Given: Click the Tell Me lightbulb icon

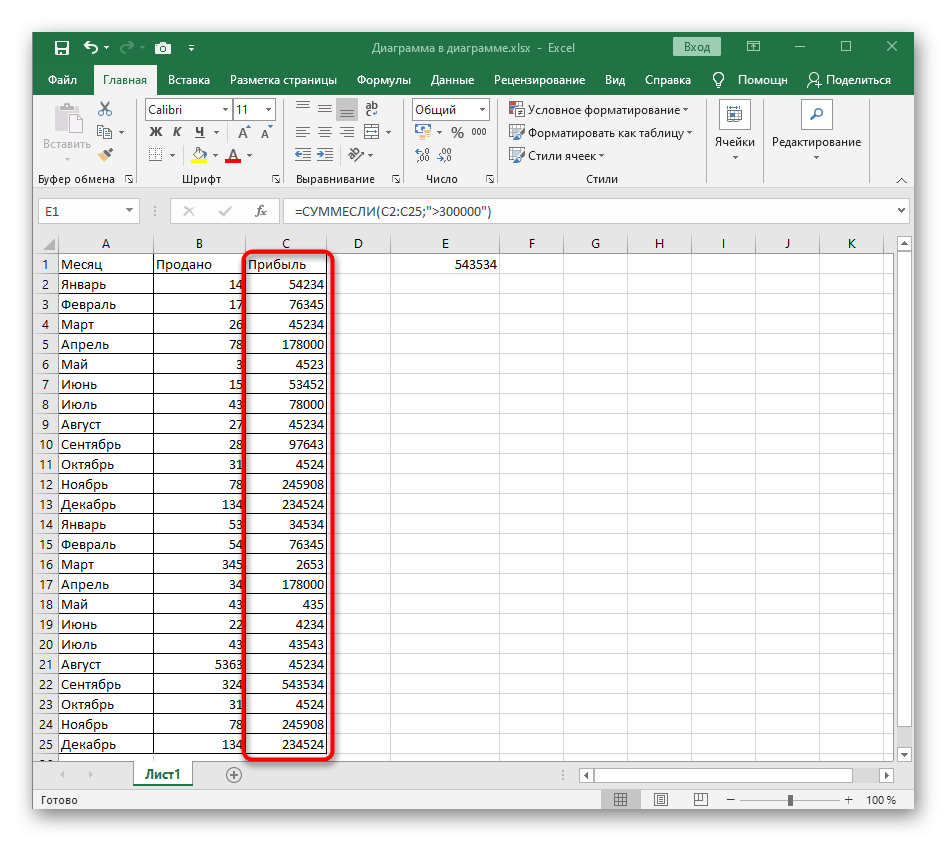Looking at the screenshot, I should click(x=718, y=80).
